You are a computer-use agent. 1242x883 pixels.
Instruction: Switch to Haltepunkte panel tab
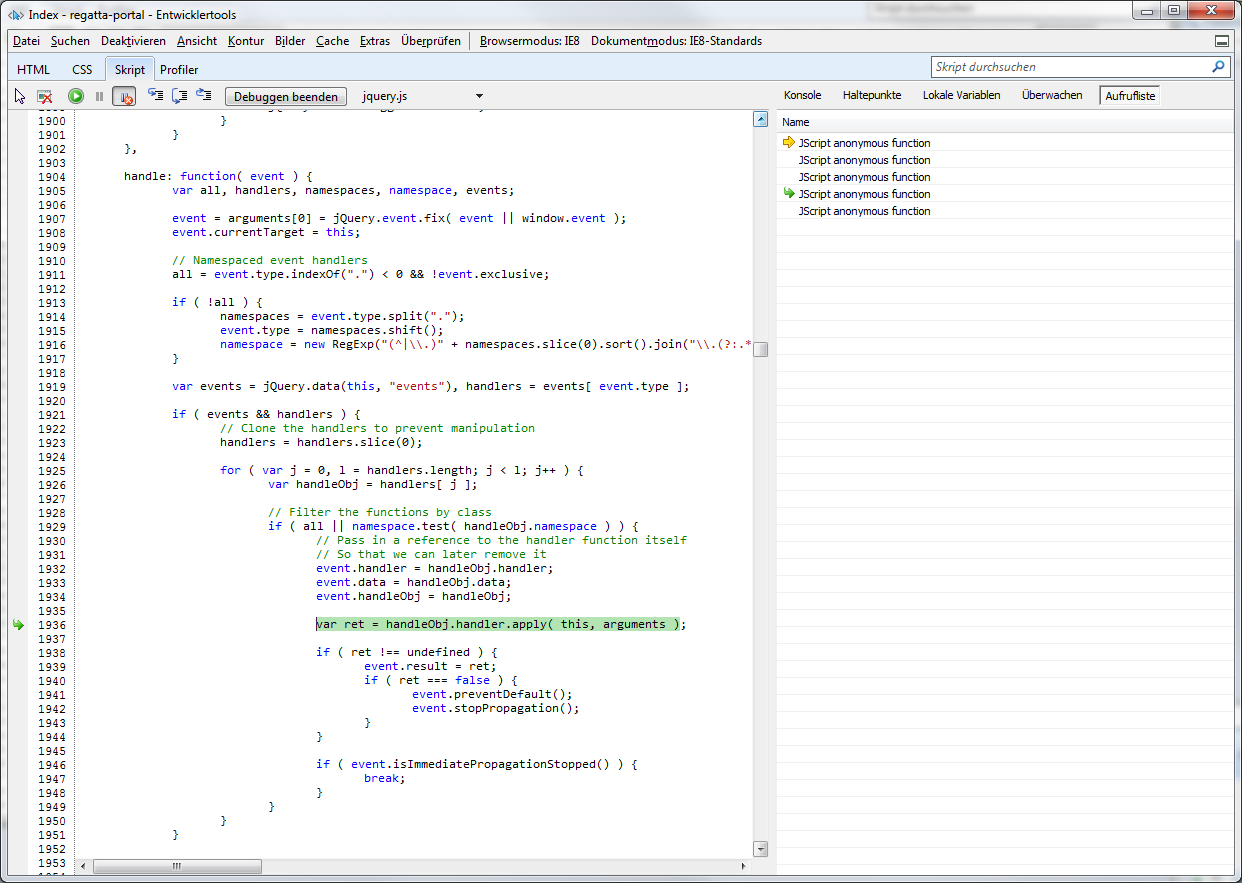point(871,95)
